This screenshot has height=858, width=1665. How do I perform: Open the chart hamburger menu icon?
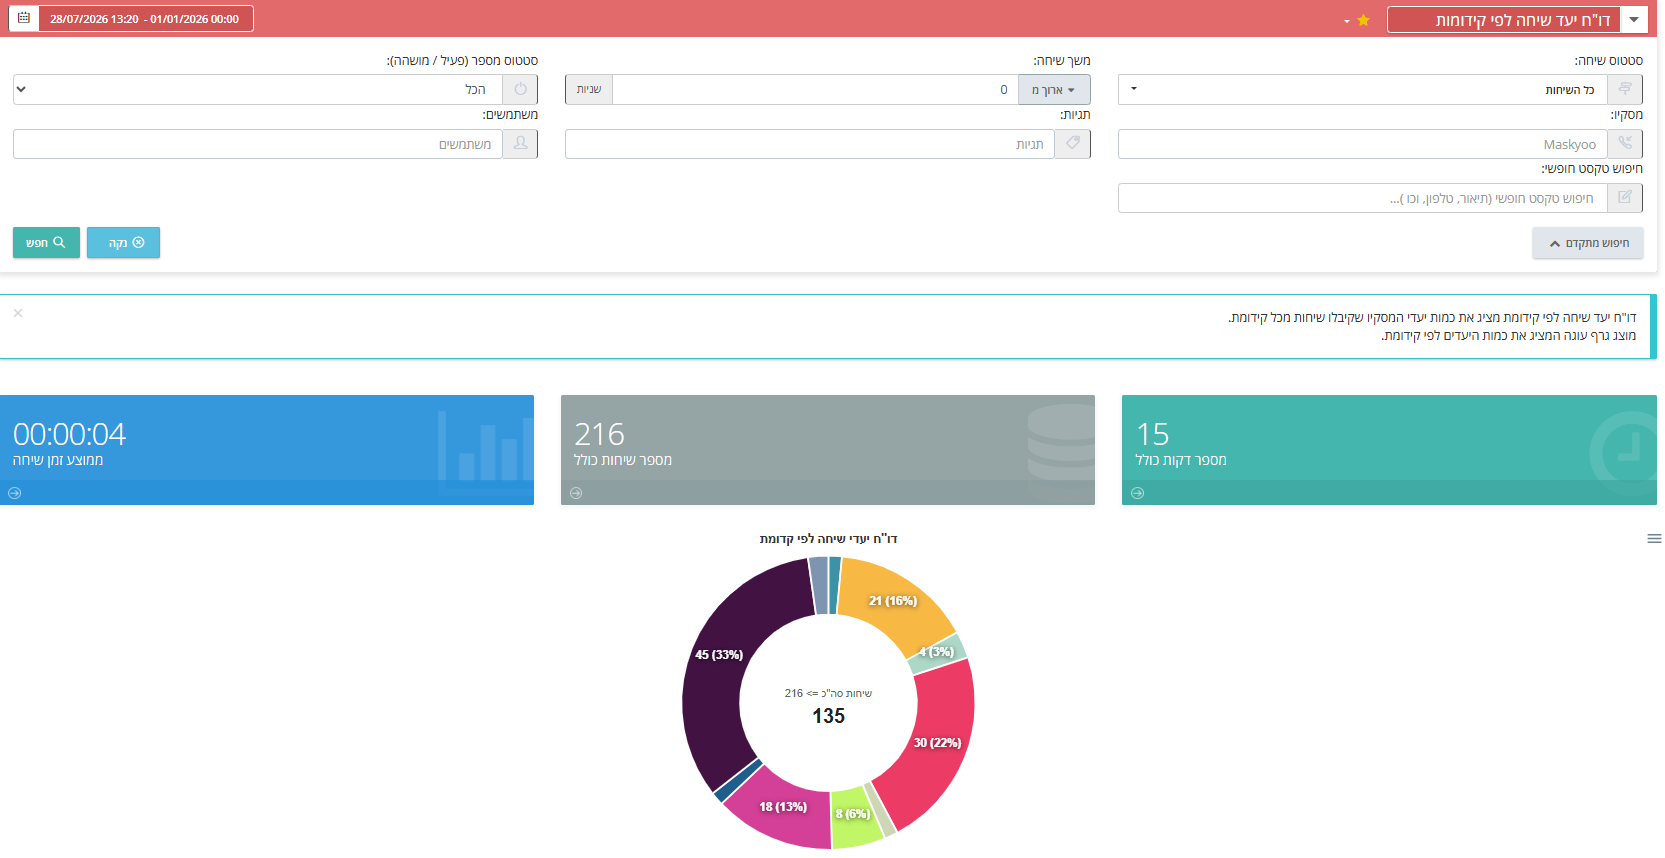[x=1654, y=539]
